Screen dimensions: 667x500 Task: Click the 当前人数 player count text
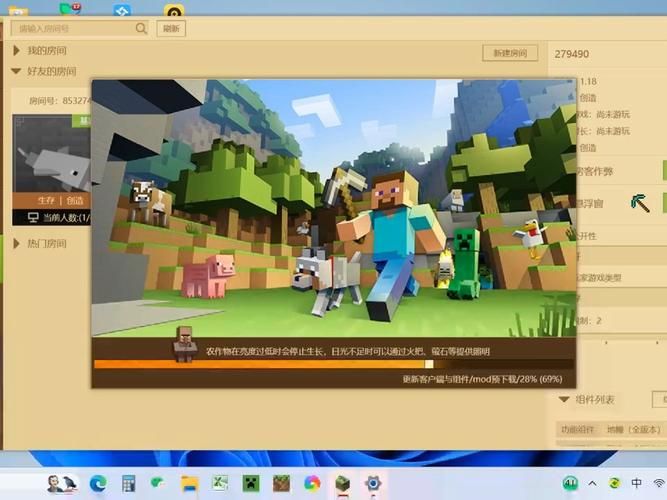tap(67, 218)
